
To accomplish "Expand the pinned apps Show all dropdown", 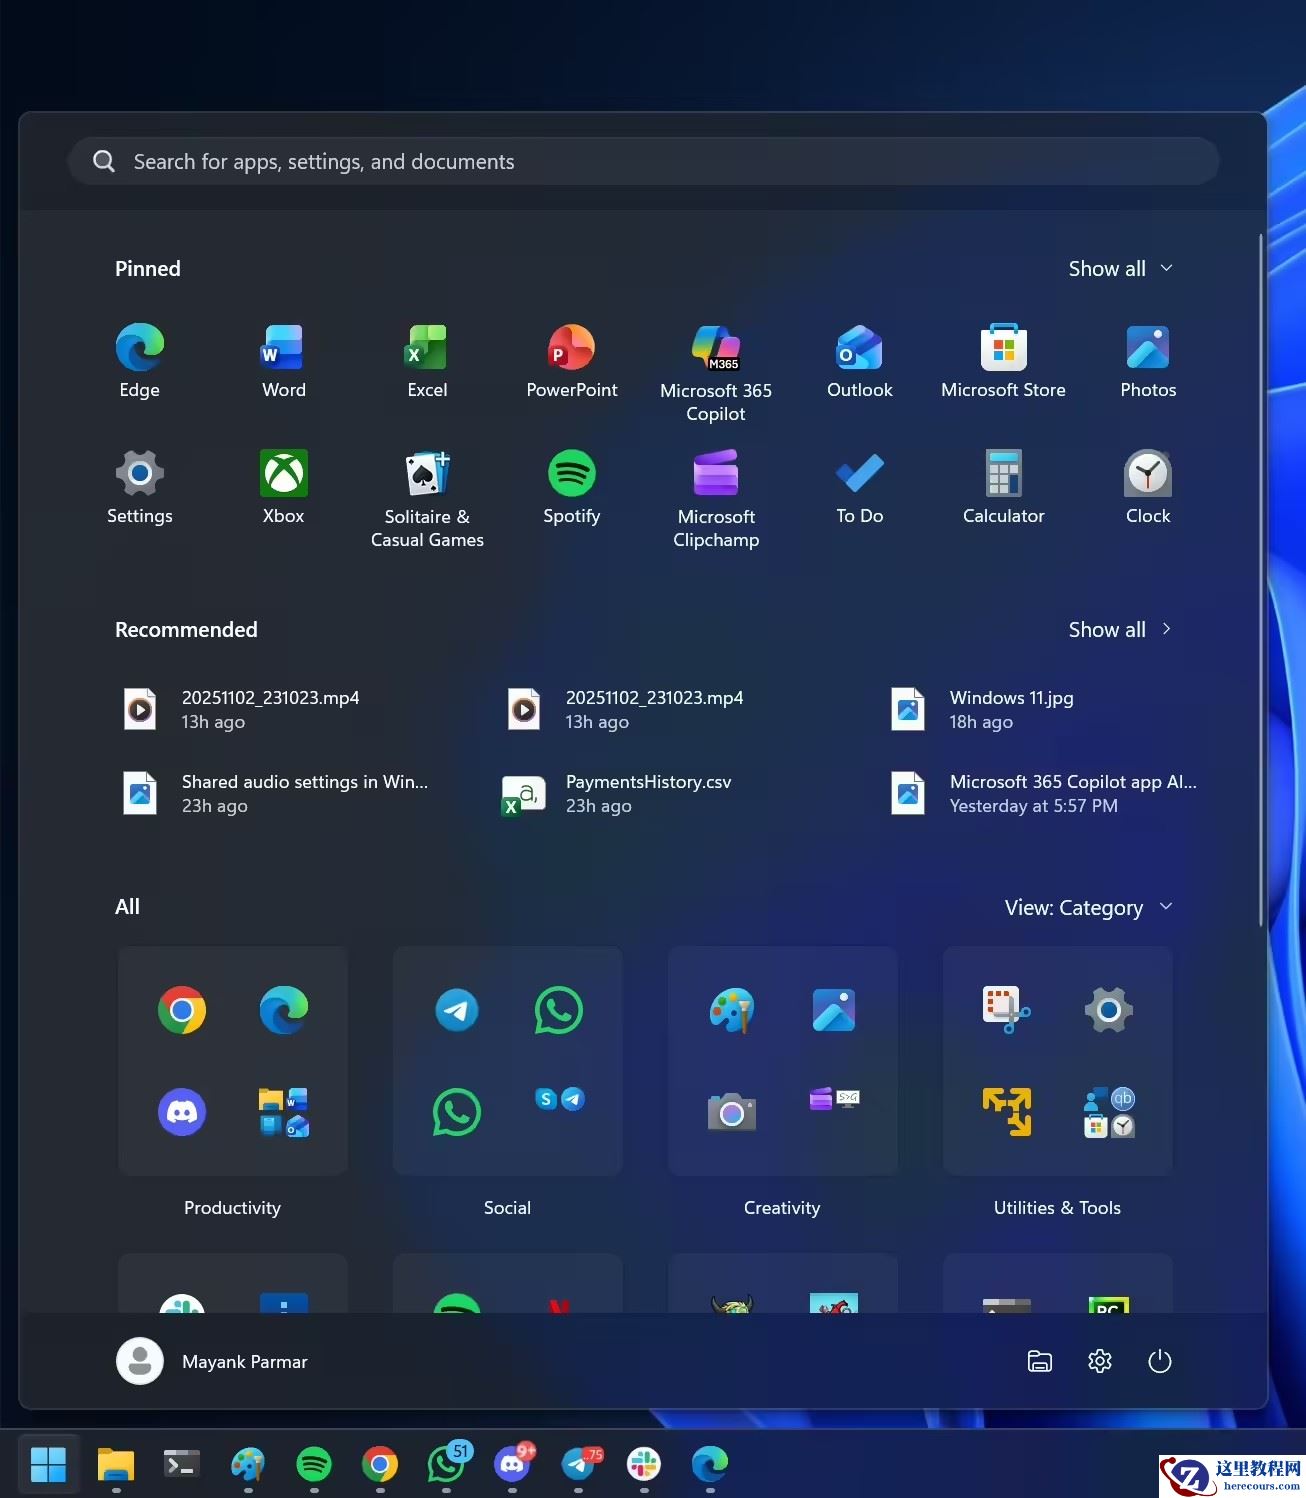I will tap(1120, 269).
